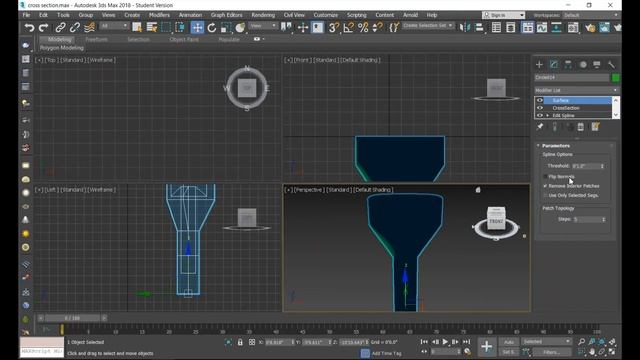This screenshot has height=360, width=640.
Task: Open the Create panel plus tab
Action: [x=539, y=64]
